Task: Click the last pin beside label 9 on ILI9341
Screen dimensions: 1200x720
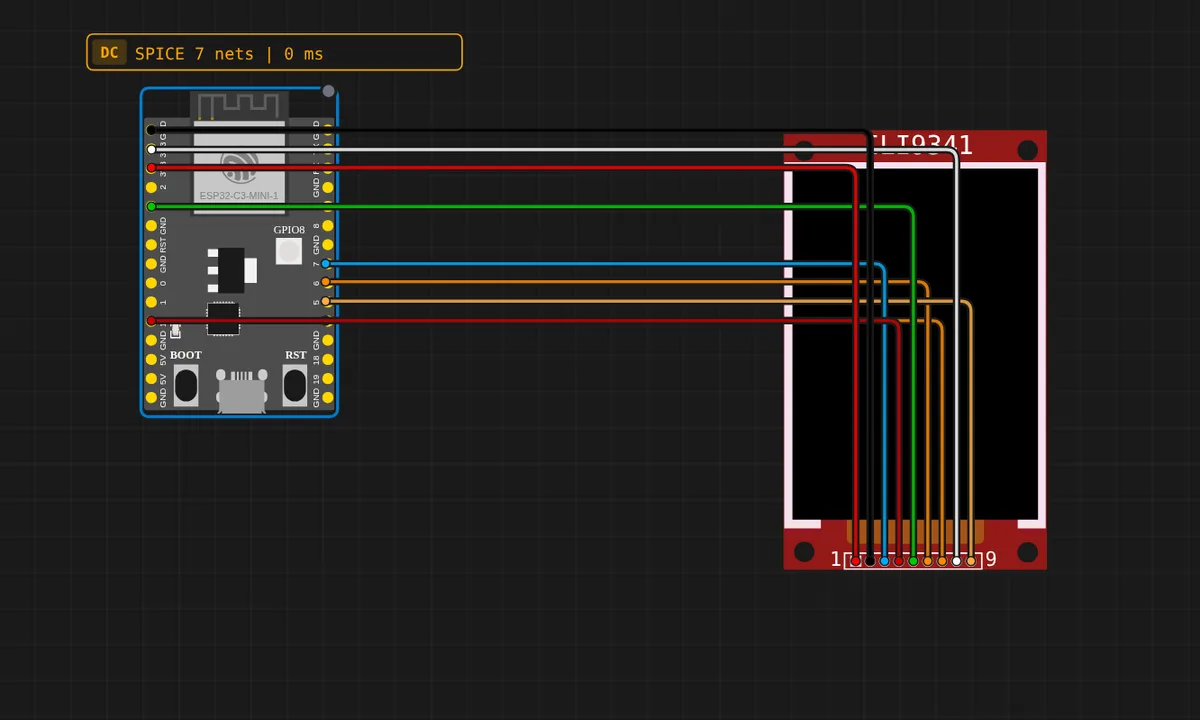Action: pyautogui.click(x=971, y=562)
